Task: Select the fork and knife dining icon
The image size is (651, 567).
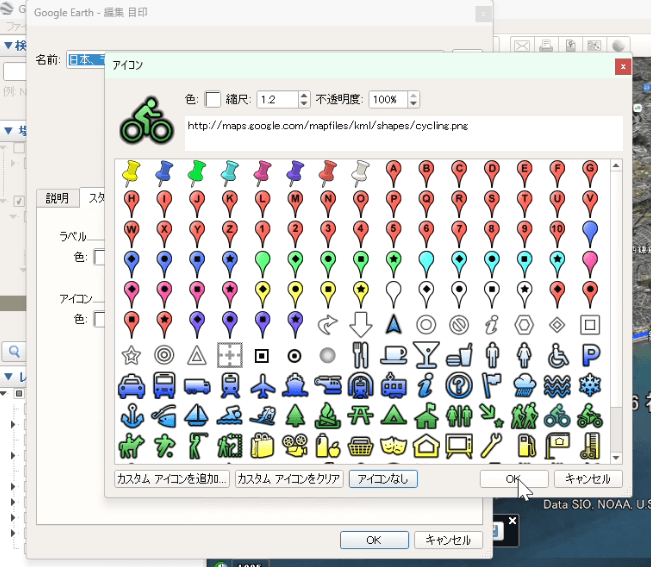Action: click(x=361, y=354)
